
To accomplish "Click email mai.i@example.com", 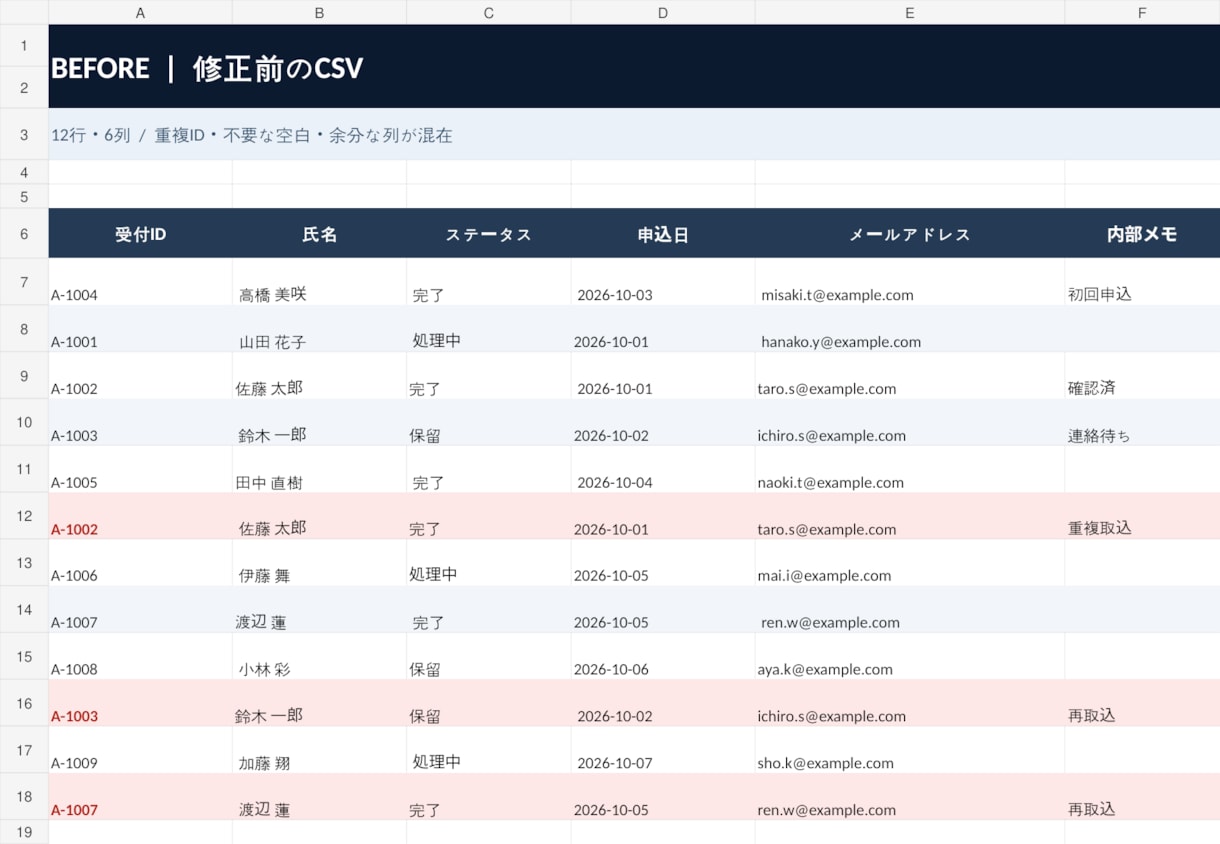I will click(x=824, y=575).
